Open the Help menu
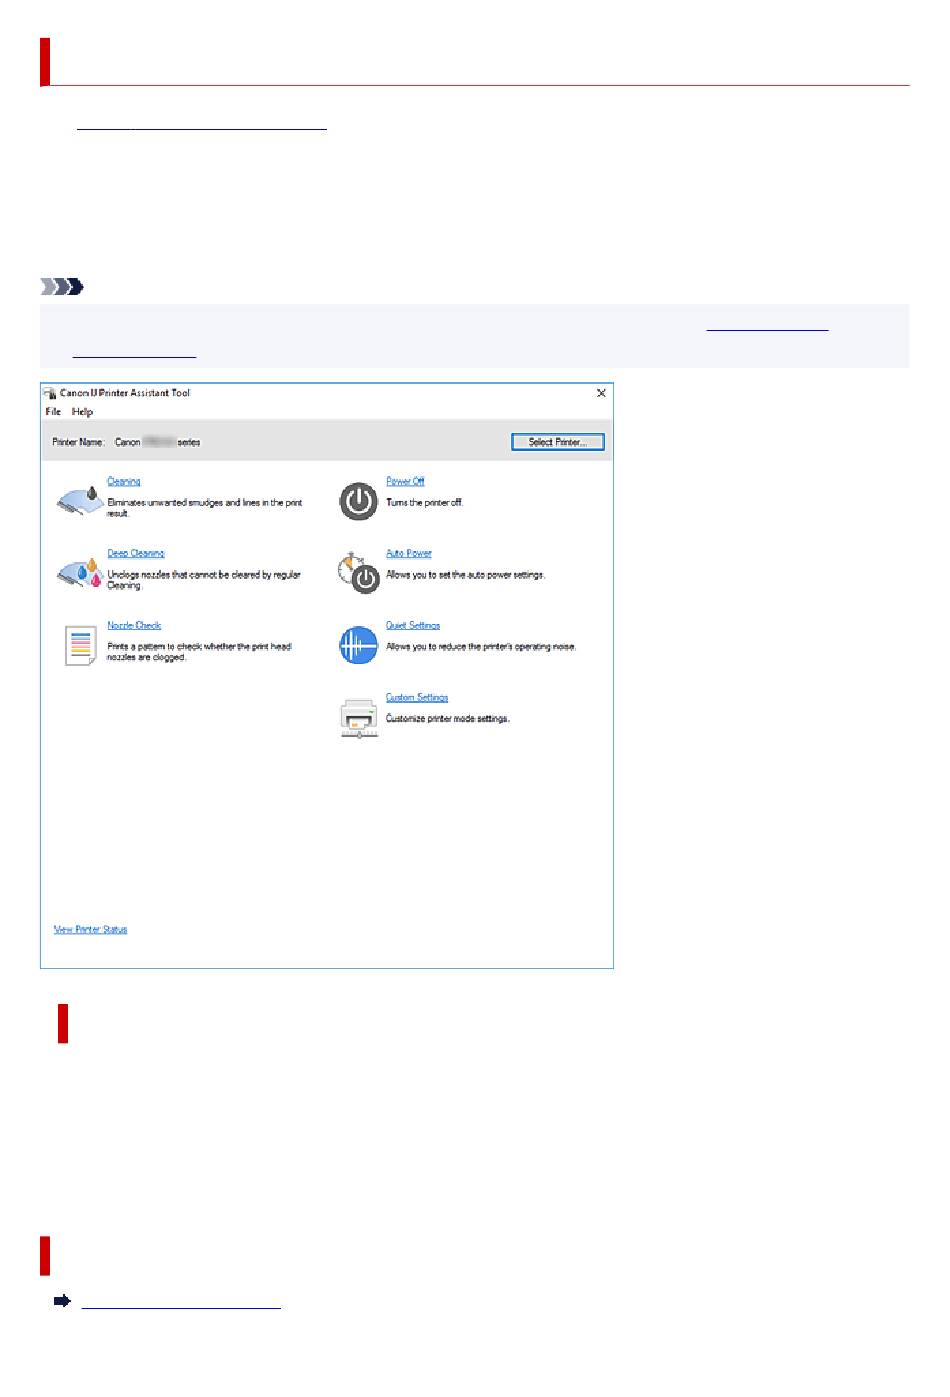Screen dimensions: 950x1397 coord(82,412)
